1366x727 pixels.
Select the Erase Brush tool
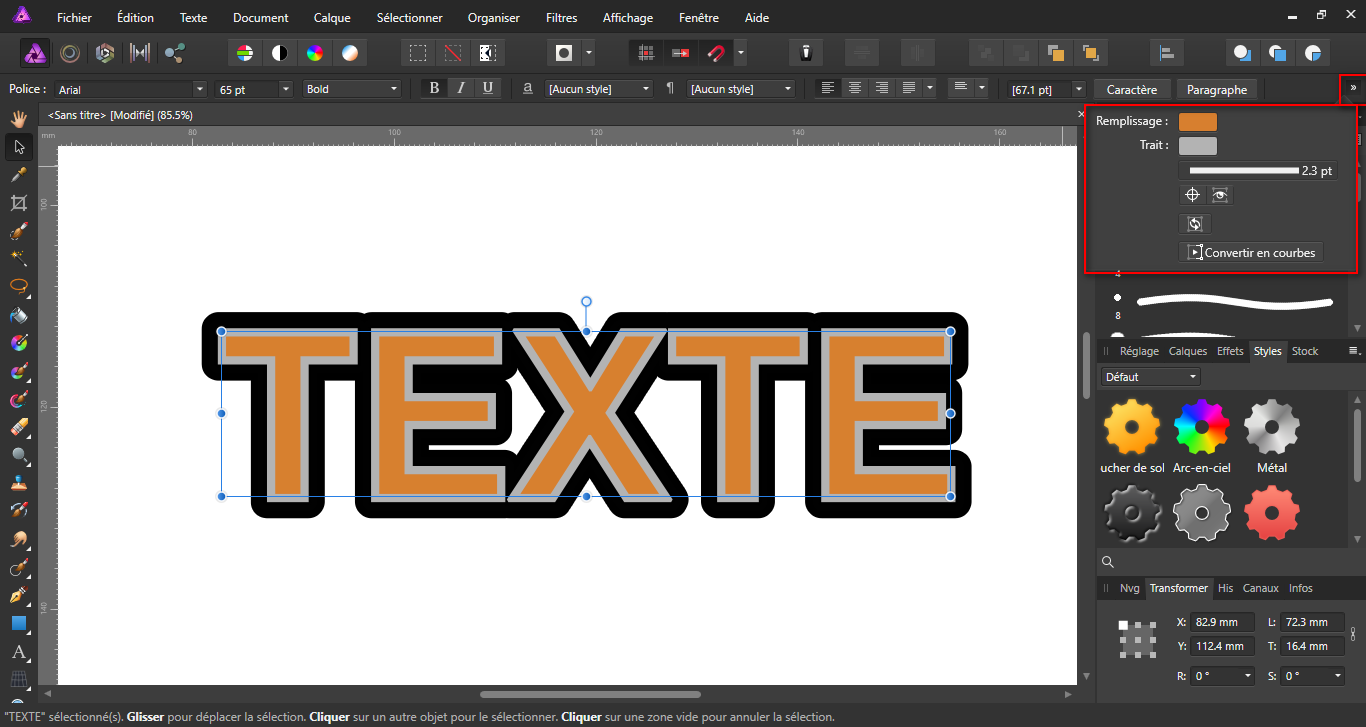point(18,427)
